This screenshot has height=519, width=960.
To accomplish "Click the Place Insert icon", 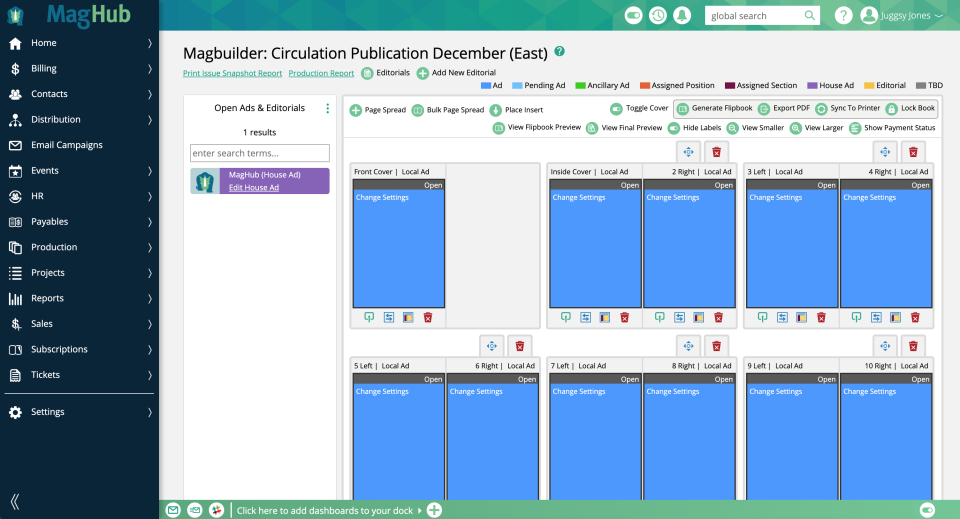I will coord(496,110).
